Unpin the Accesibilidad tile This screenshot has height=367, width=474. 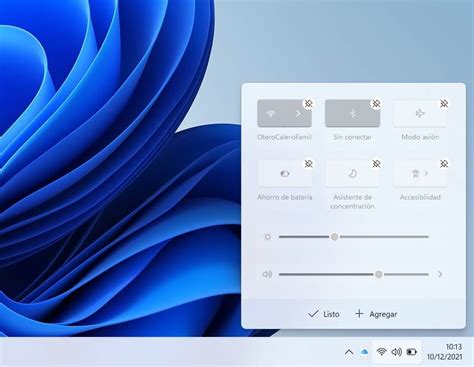click(444, 164)
